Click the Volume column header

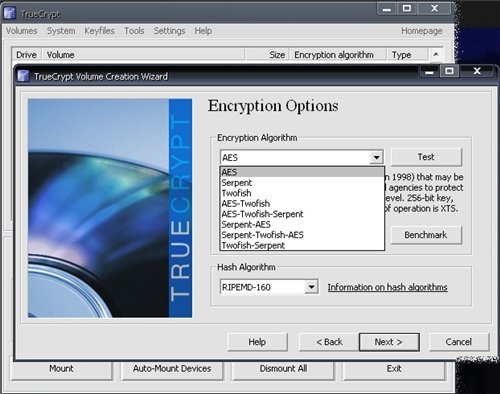[x=143, y=55]
